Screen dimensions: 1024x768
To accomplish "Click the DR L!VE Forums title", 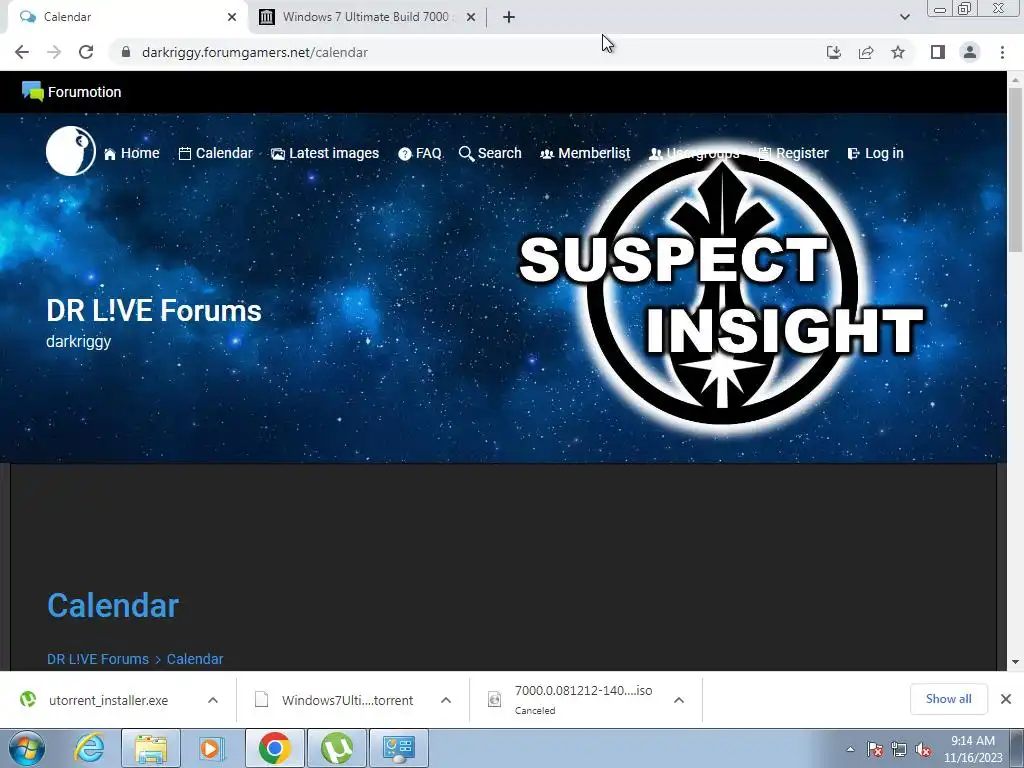I will (x=154, y=311).
